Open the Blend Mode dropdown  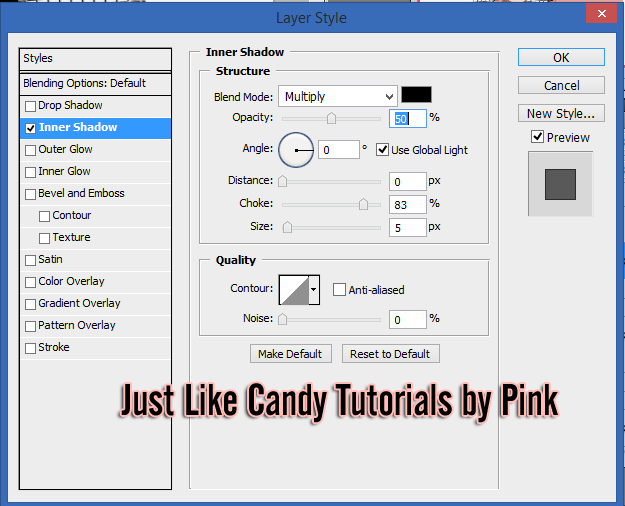pos(338,96)
